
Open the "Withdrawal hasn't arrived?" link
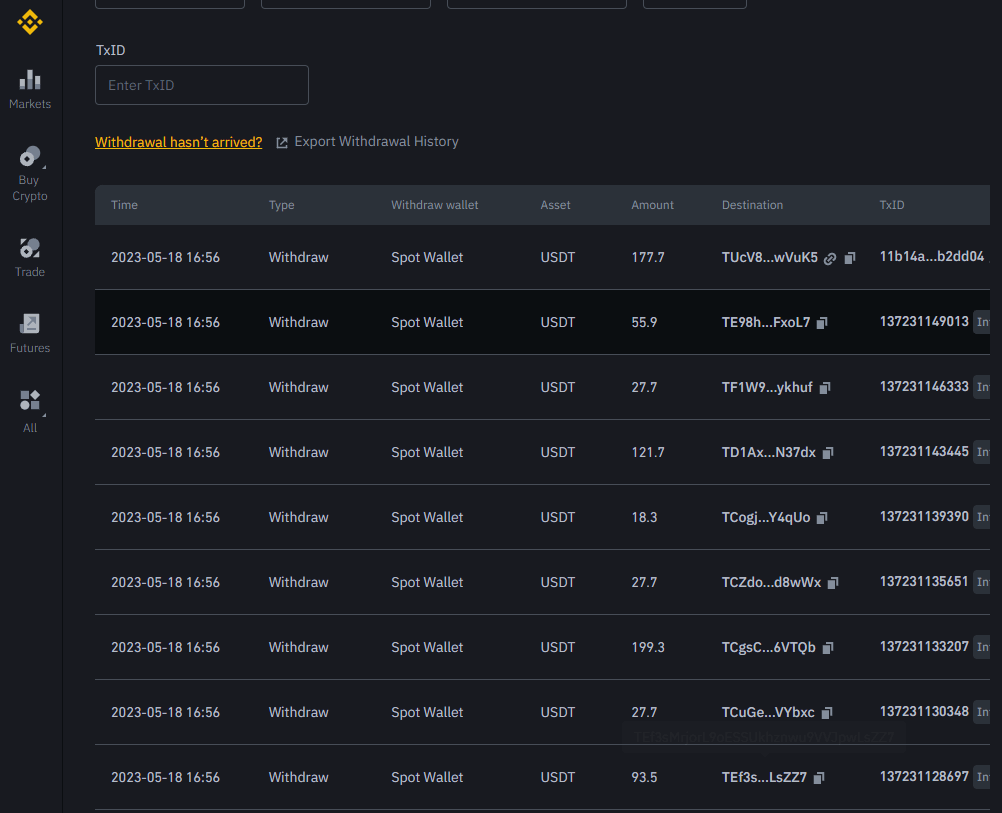pos(178,142)
